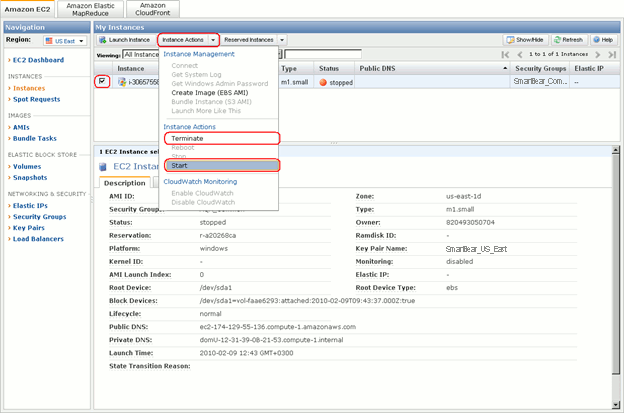Open the Volumes navigation link

click(x=27, y=167)
